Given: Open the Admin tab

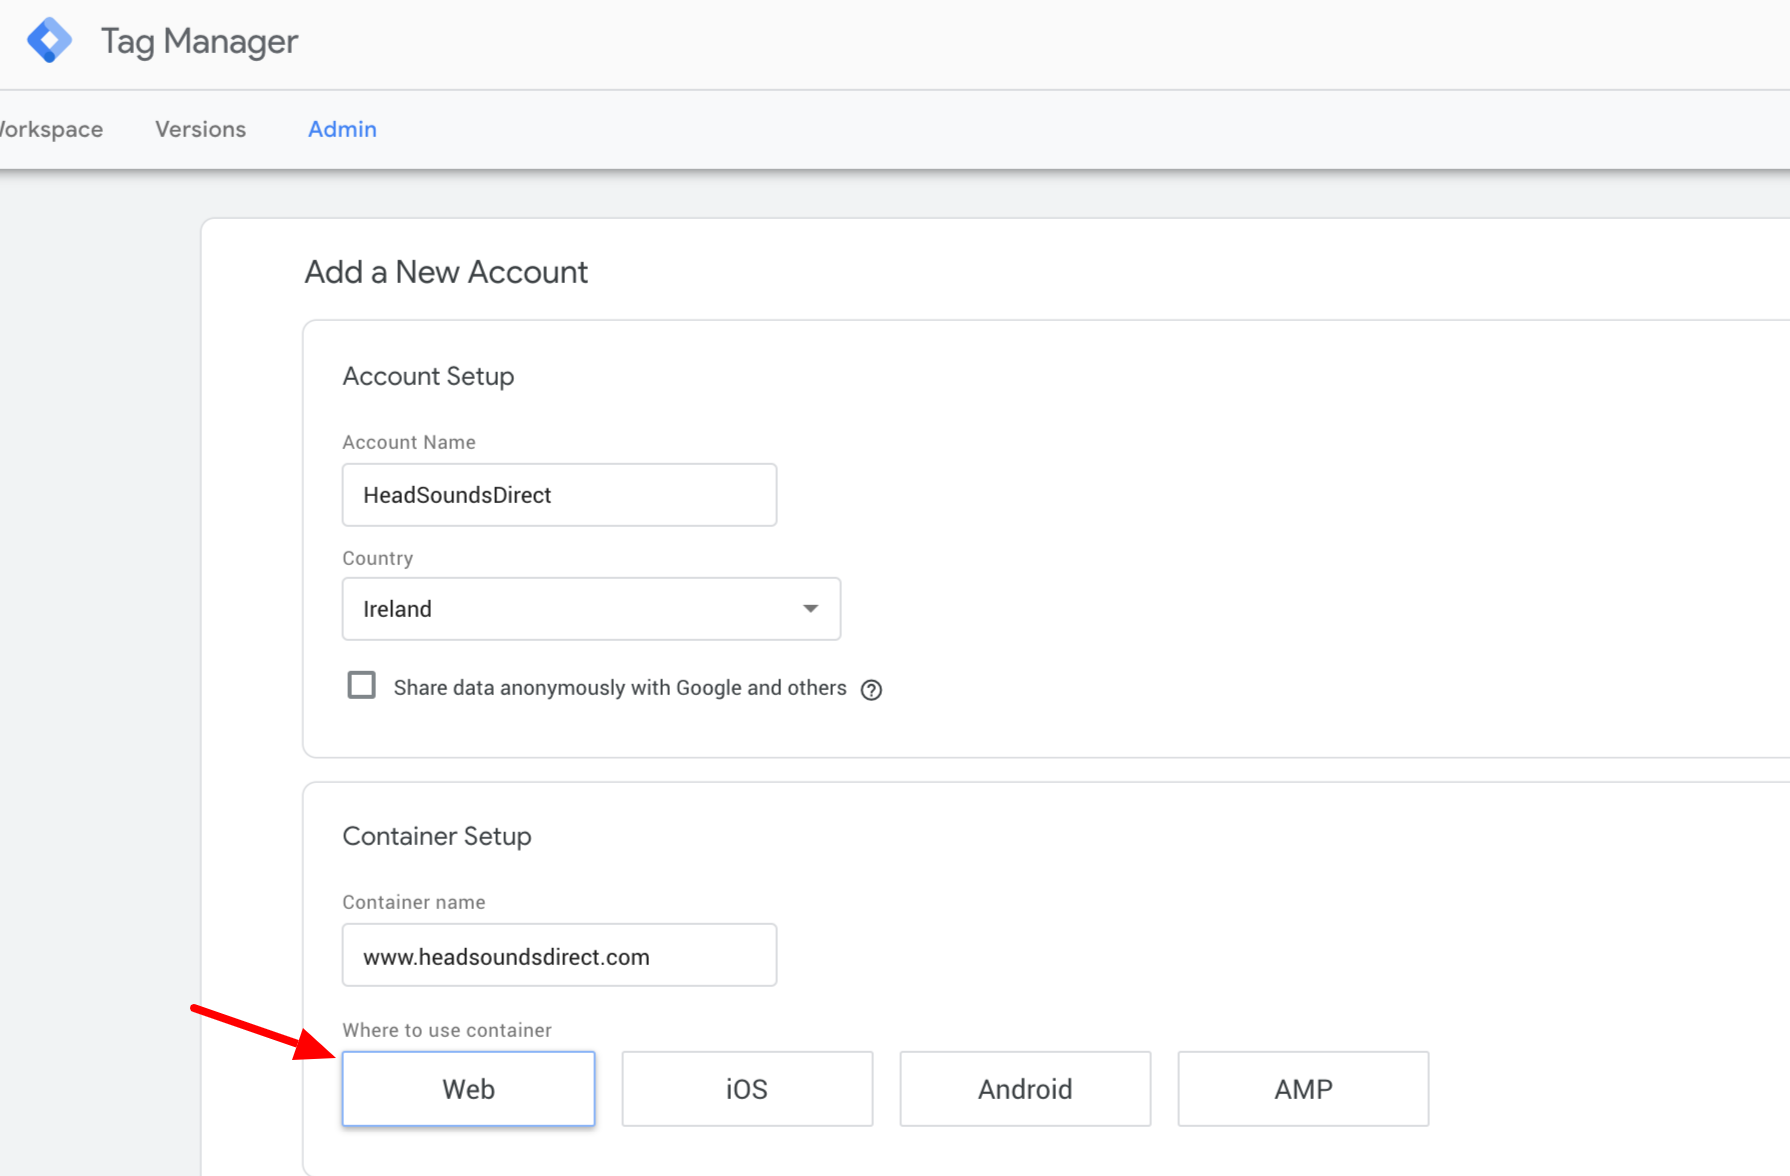Looking at the screenshot, I should coord(342,129).
